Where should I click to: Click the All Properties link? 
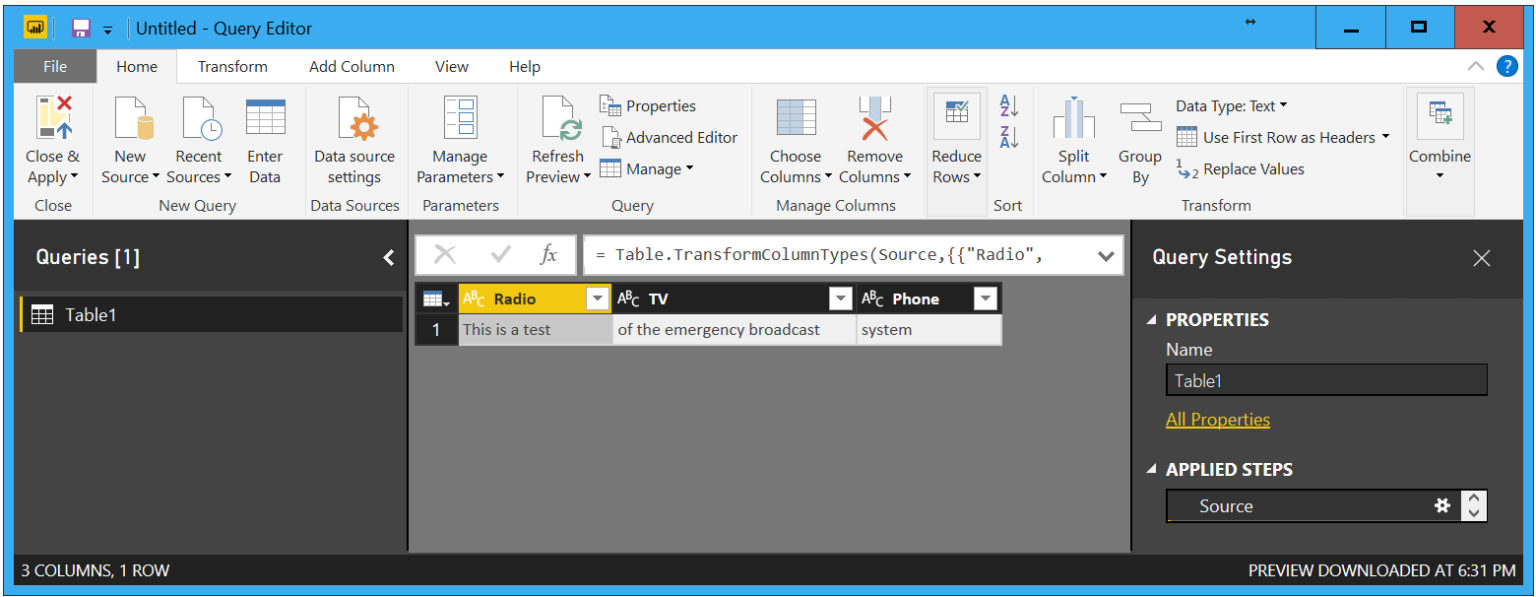1218,420
